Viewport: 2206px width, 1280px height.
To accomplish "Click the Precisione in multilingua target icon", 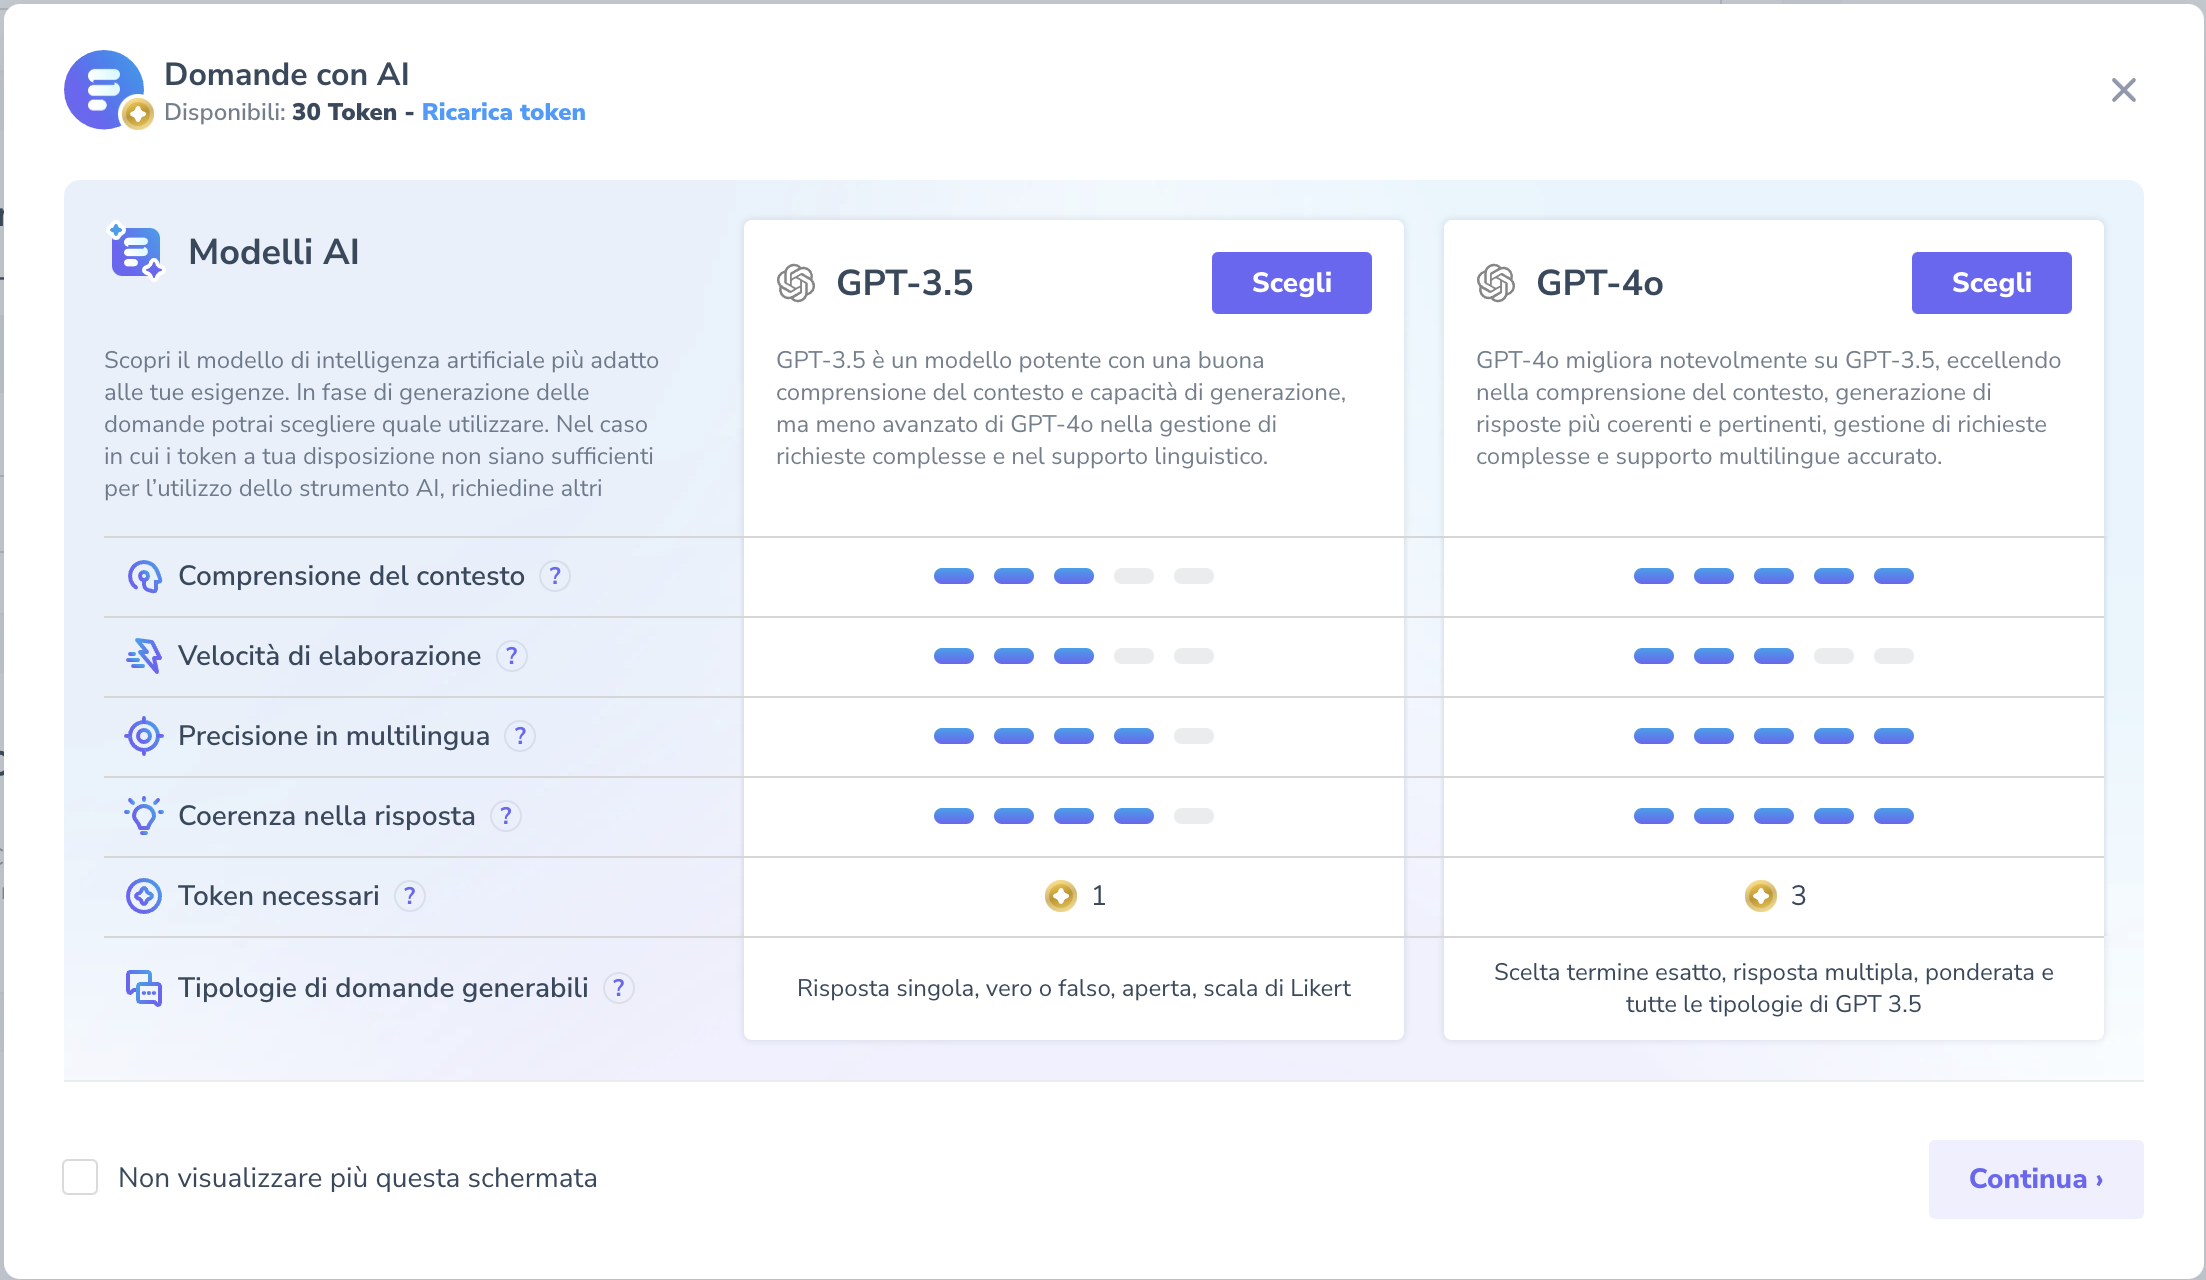I will pyautogui.click(x=144, y=736).
